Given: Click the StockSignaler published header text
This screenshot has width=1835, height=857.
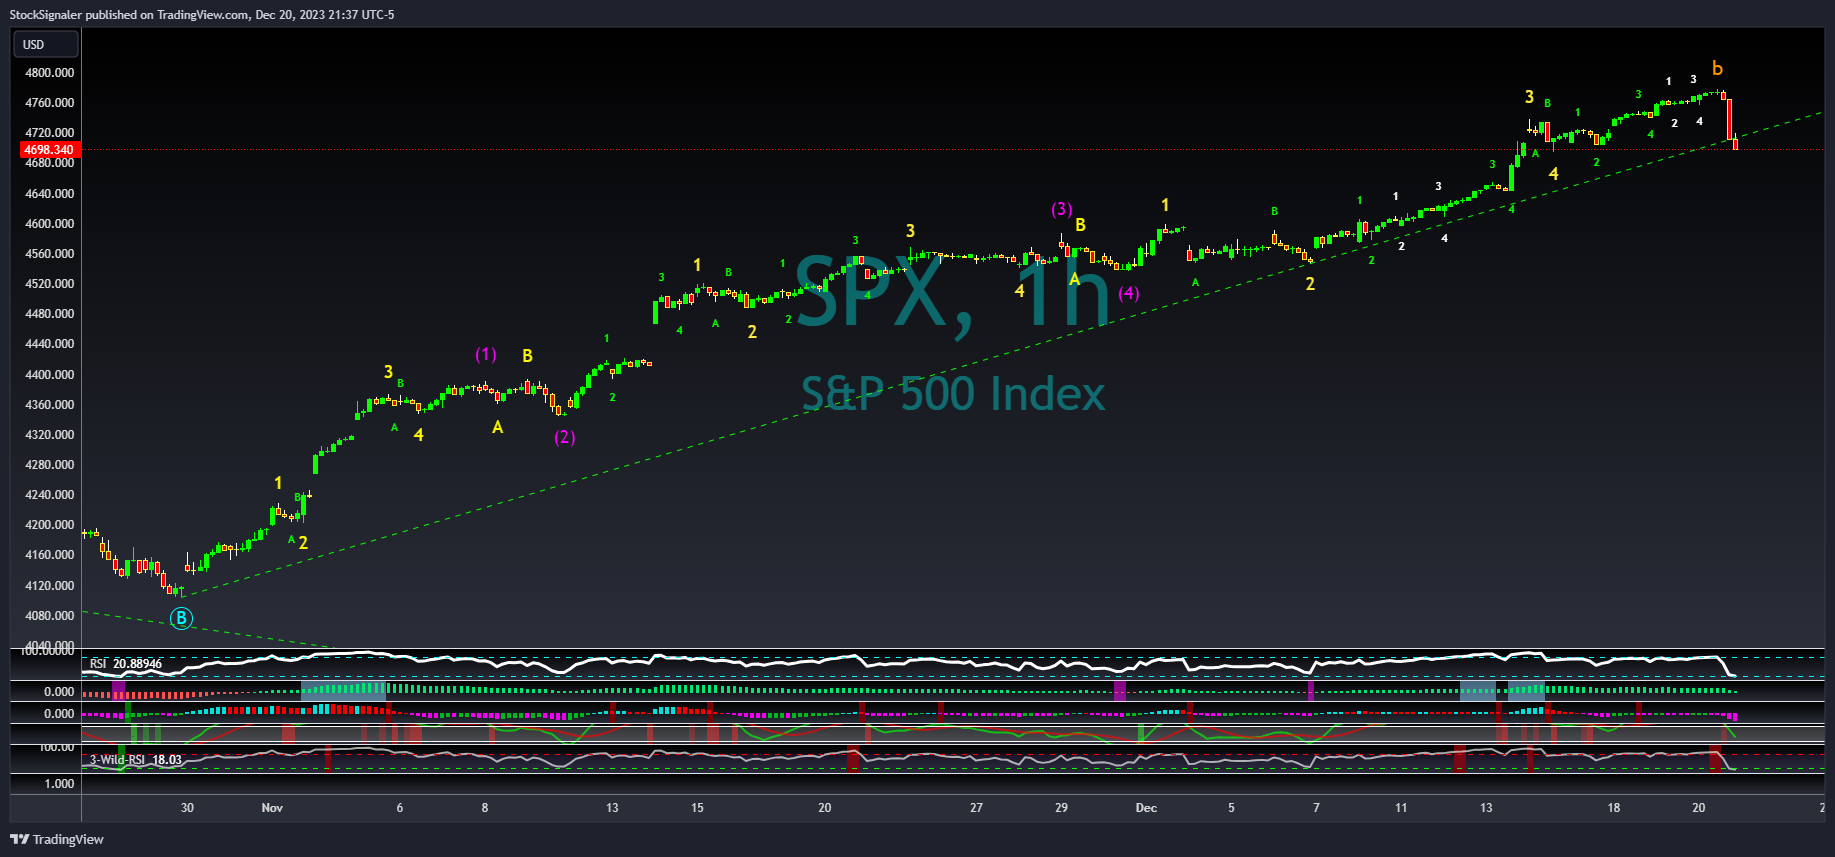Looking at the screenshot, I should click(x=202, y=15).
